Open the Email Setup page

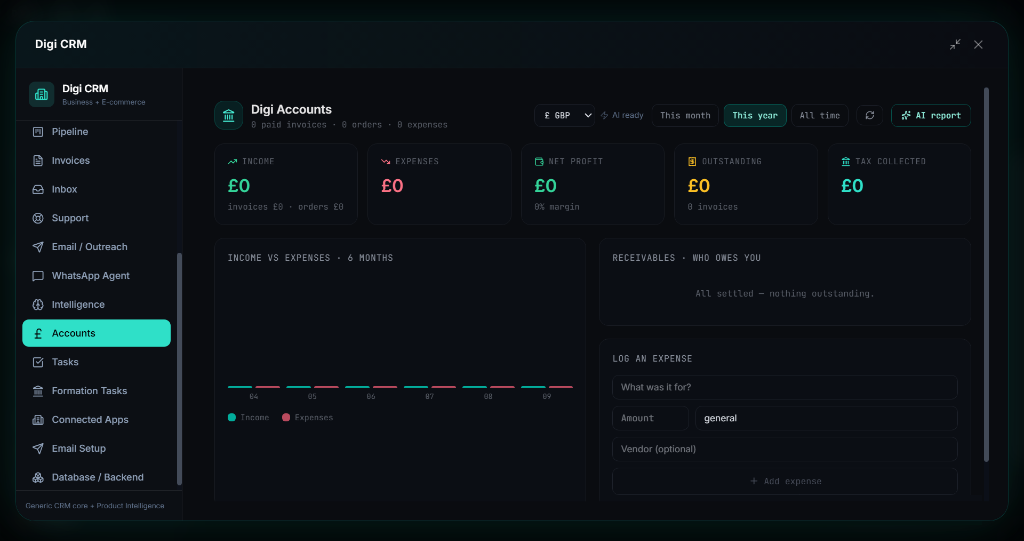point(97,448)
